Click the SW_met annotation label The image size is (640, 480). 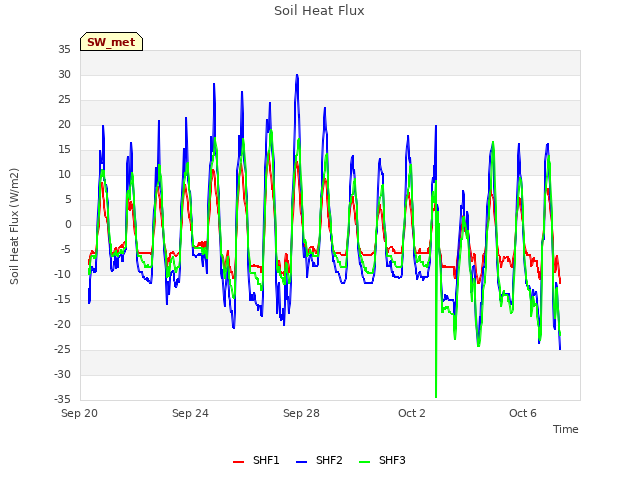click(x=111, y=42)
